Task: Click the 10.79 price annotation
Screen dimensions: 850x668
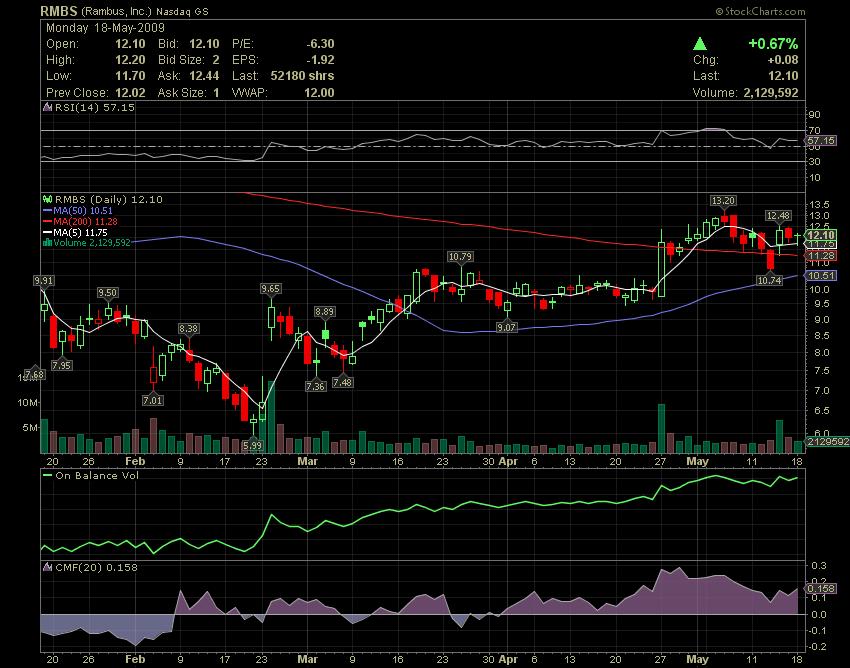Action: 460,256
